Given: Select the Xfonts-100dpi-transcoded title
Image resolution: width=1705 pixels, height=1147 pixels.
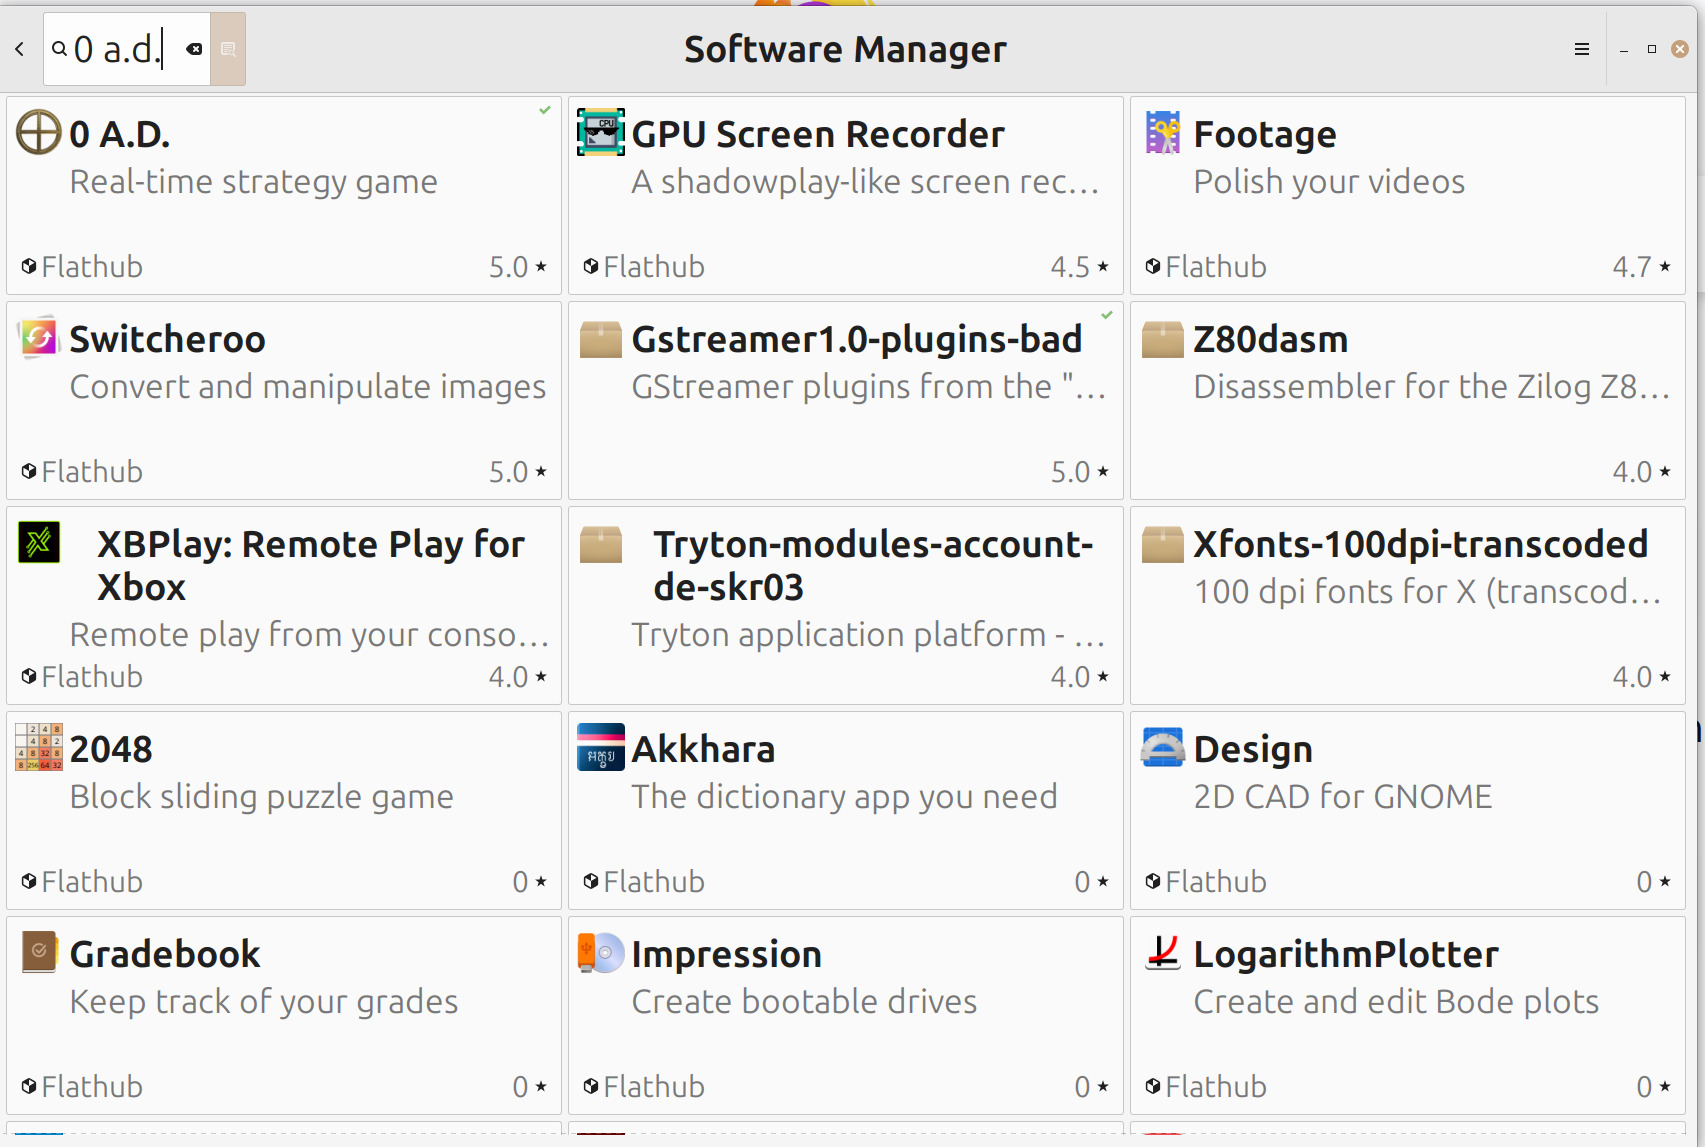Looking at the screenshot, I should tap(1421, 544).
